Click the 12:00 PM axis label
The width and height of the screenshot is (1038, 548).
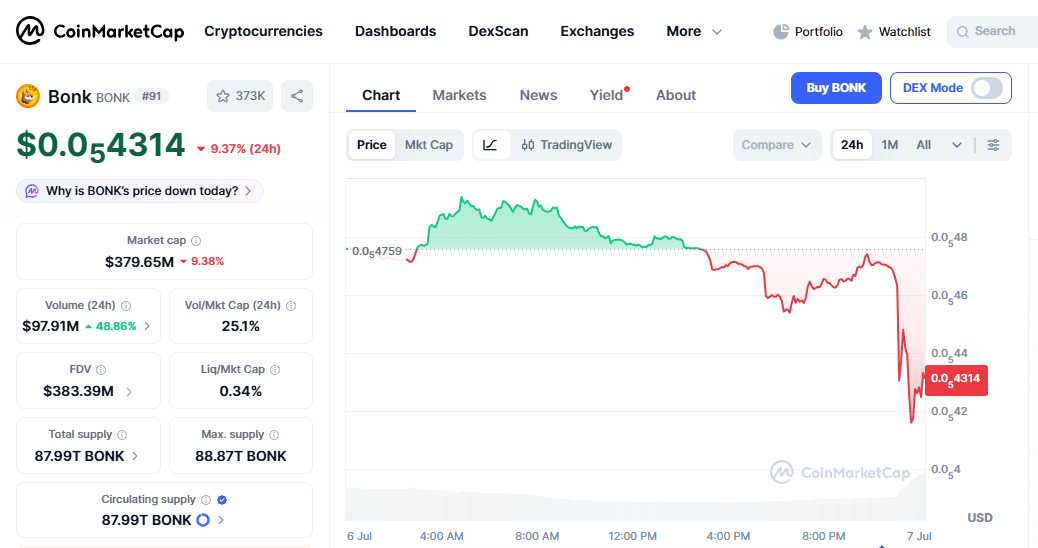click(632, 536)
